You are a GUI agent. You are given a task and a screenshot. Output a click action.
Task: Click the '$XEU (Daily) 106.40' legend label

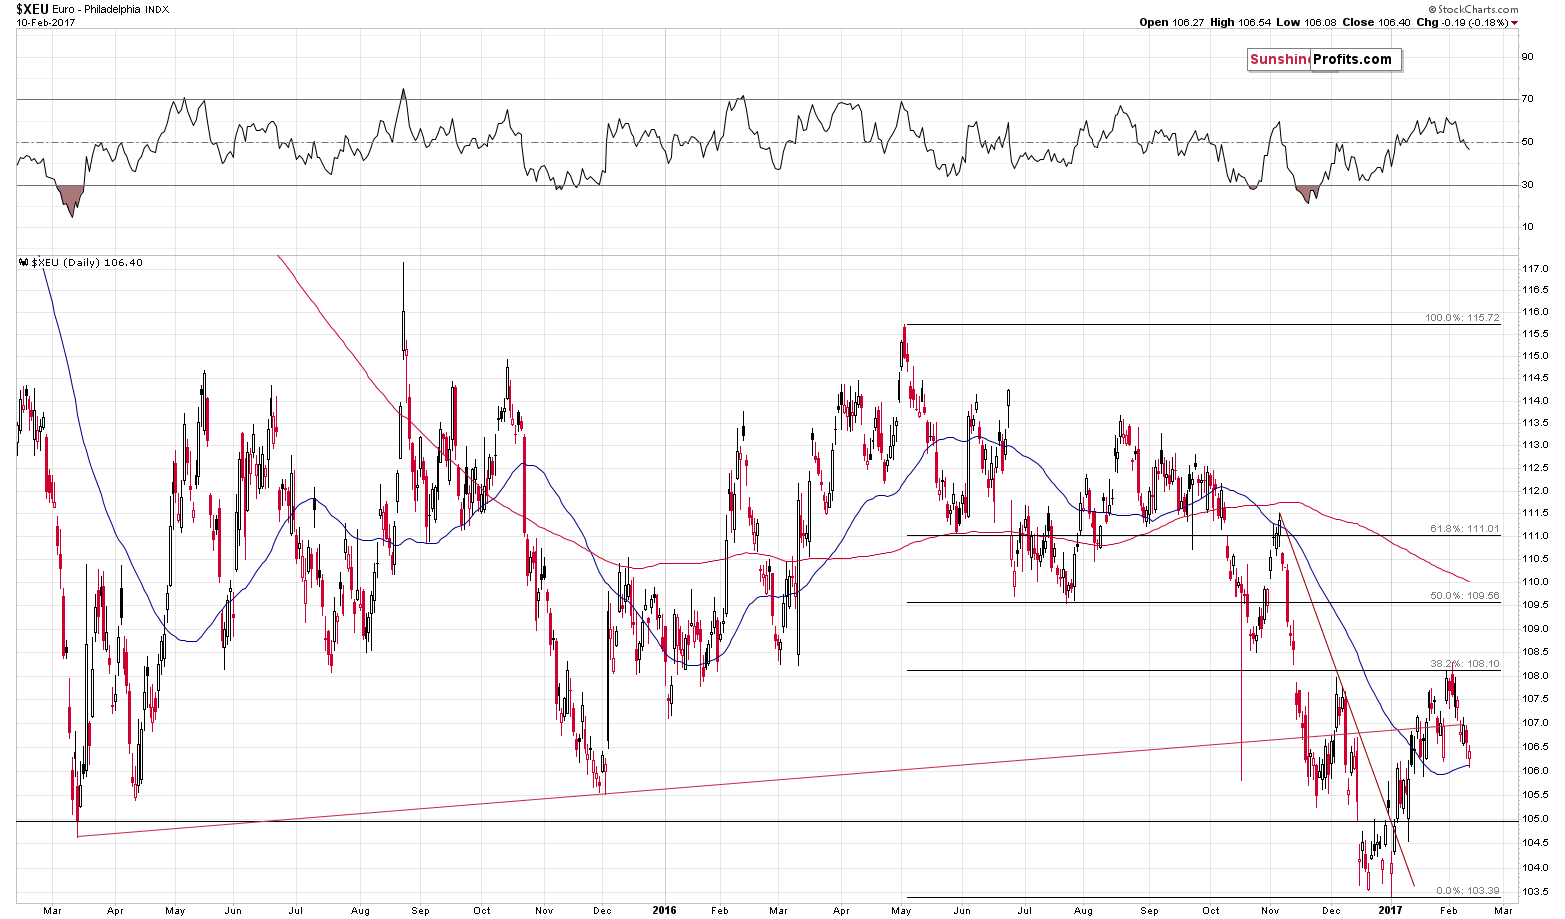[x=87, y=263]
